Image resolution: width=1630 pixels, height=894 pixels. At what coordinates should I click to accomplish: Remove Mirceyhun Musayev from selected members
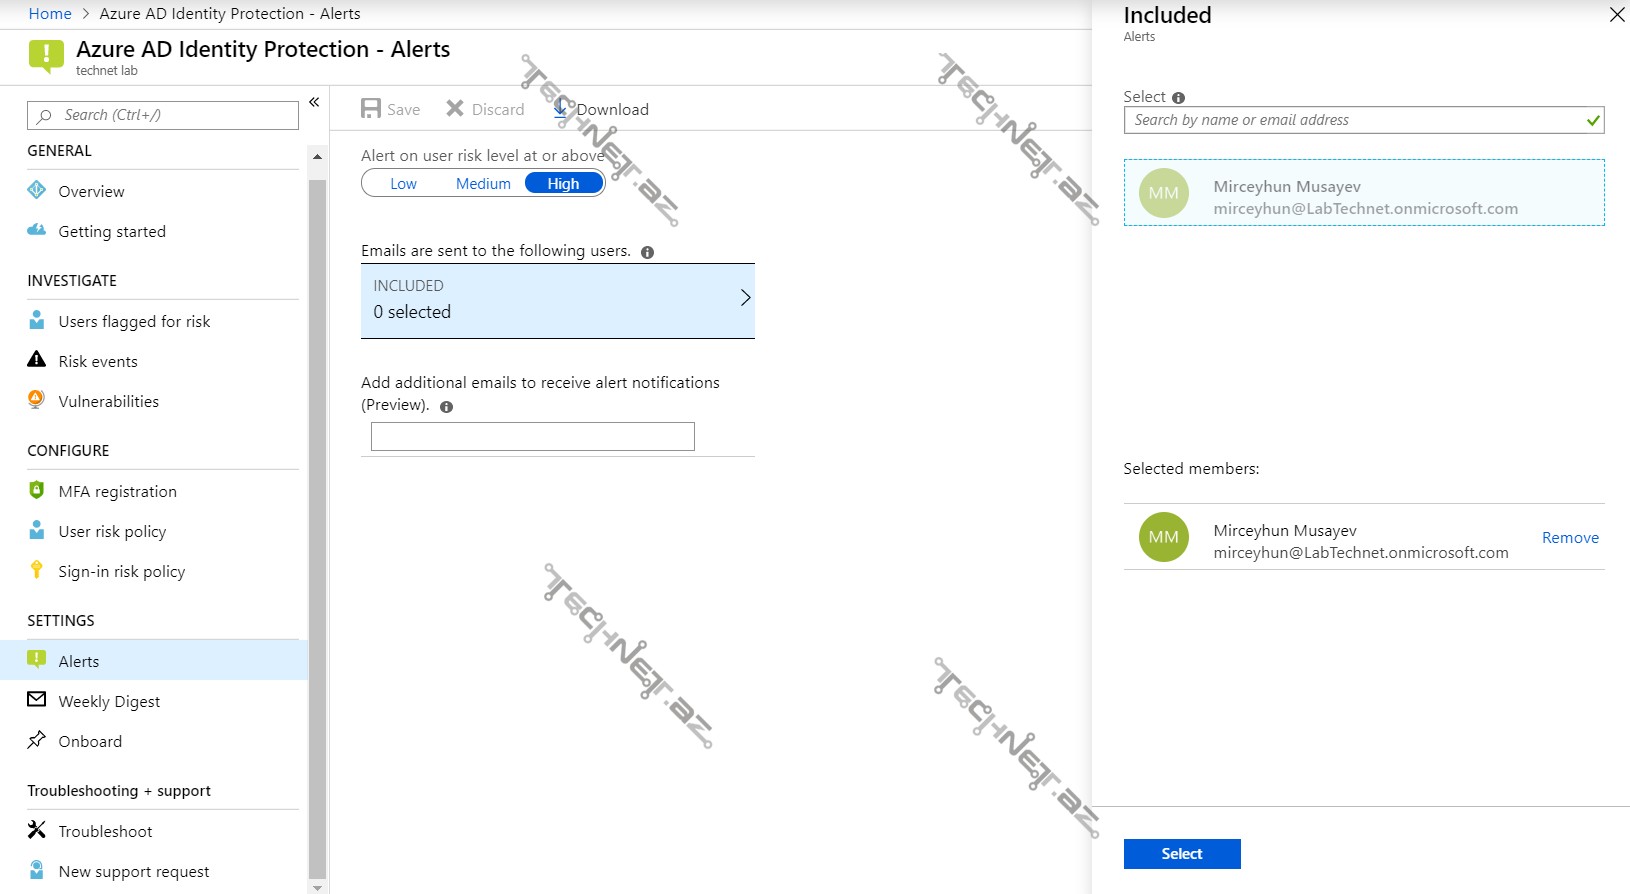1569,538
